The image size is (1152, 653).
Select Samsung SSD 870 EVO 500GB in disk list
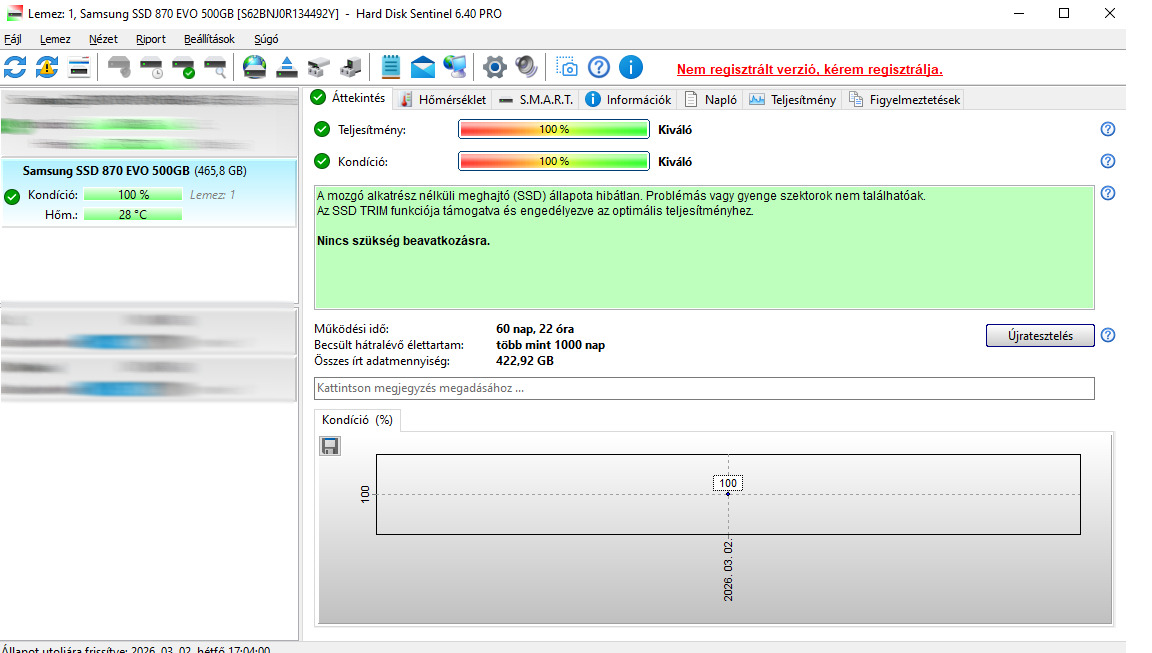click(x=149, y=194)
